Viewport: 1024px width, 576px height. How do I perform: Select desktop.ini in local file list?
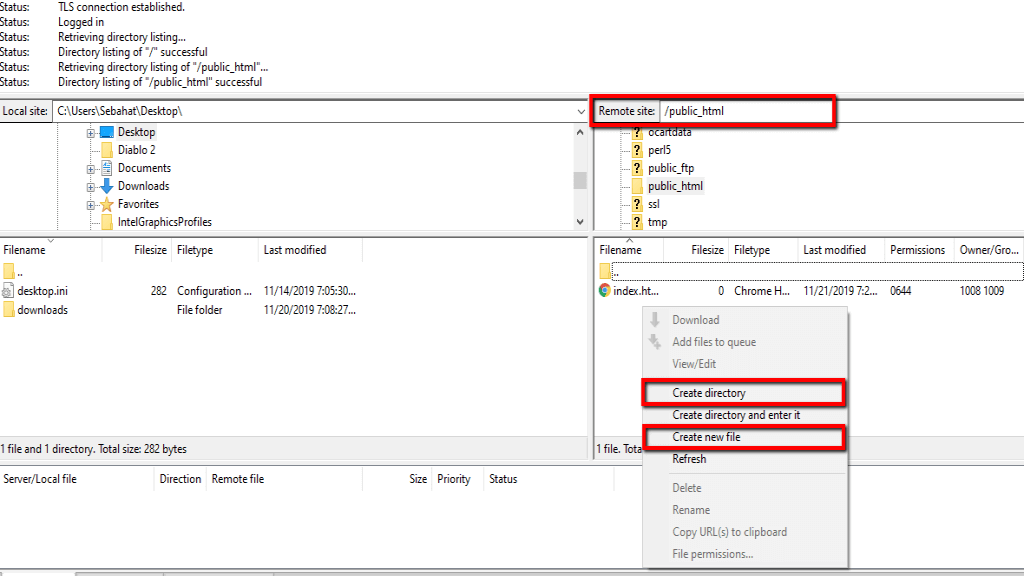click(x=42, y=291)
